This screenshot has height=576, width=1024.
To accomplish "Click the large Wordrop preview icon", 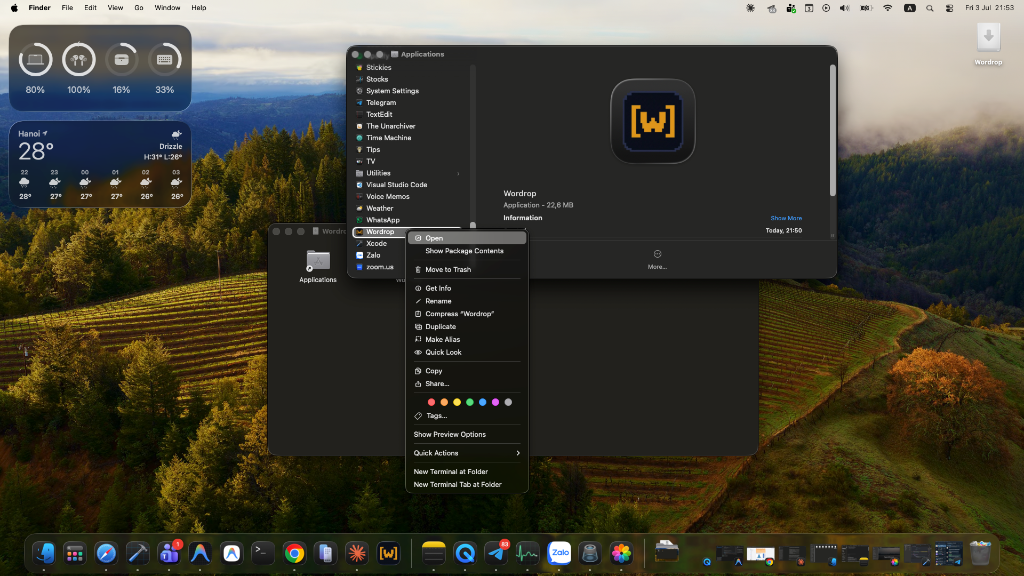I will click(x=652, y=121).
